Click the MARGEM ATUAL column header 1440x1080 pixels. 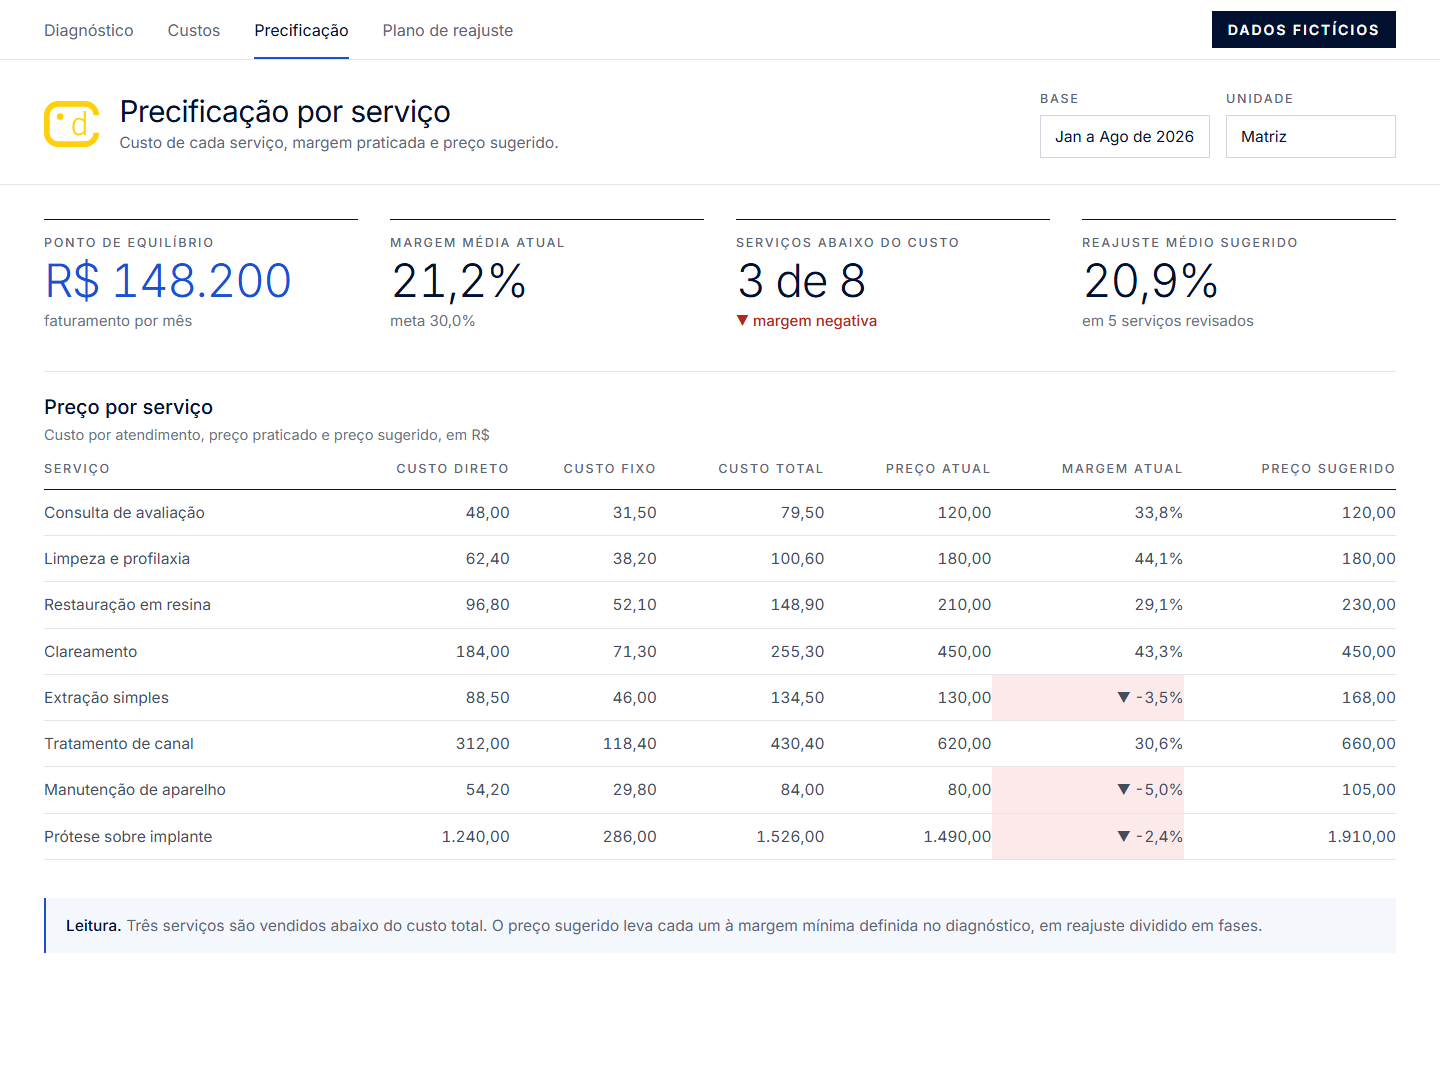(1122, 469)
